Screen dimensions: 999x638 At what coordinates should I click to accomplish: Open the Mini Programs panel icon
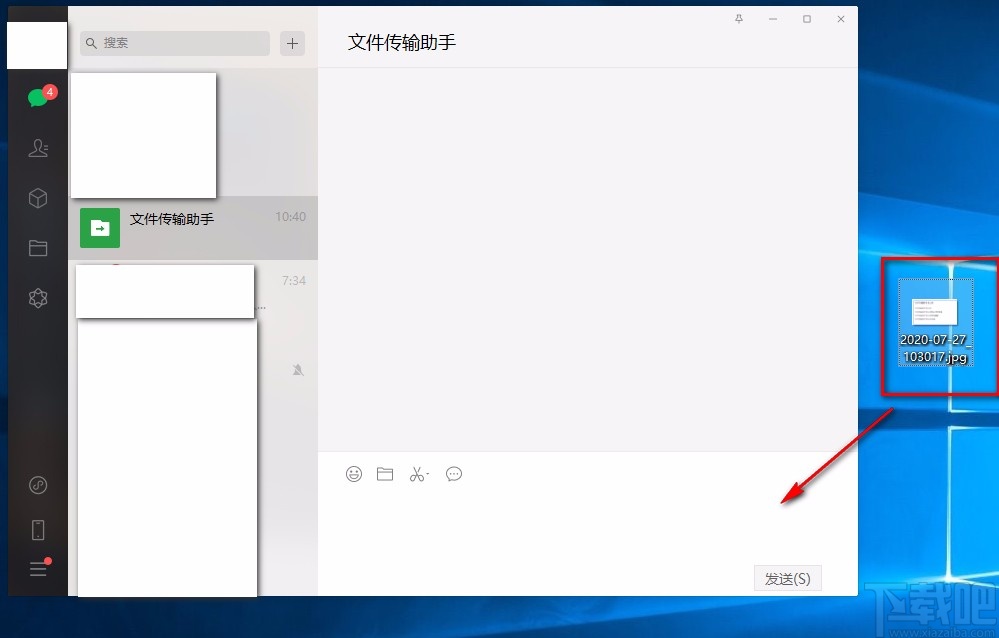(x=37, y=298)
